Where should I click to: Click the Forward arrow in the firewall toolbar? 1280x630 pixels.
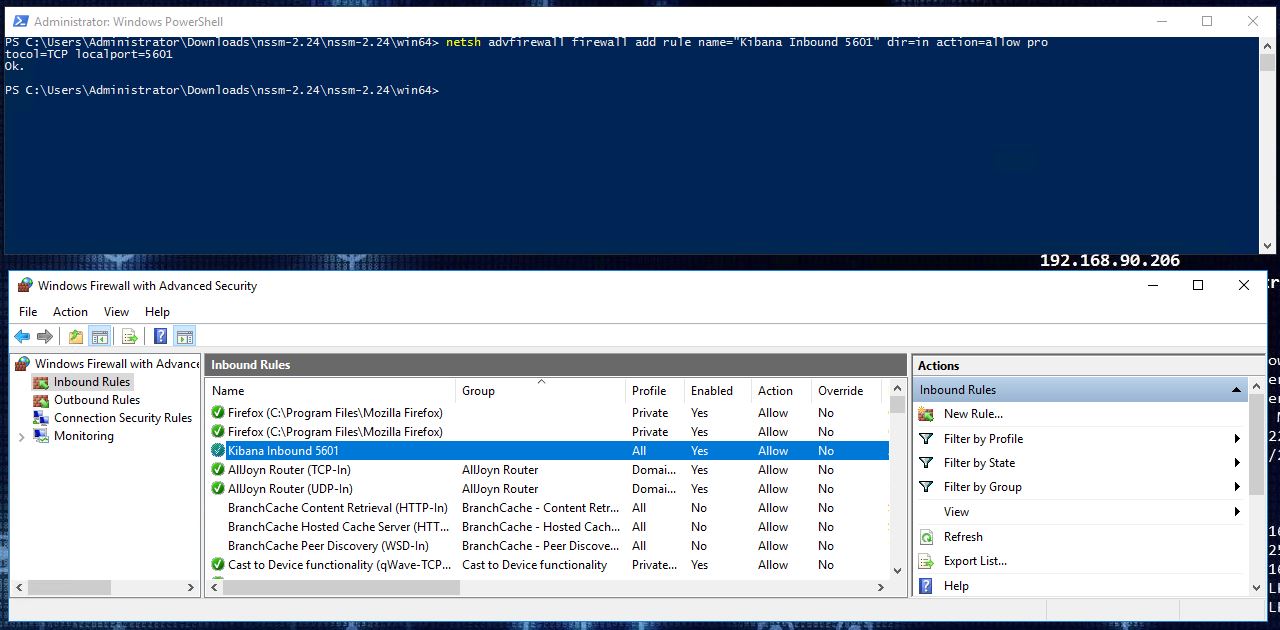44,336
